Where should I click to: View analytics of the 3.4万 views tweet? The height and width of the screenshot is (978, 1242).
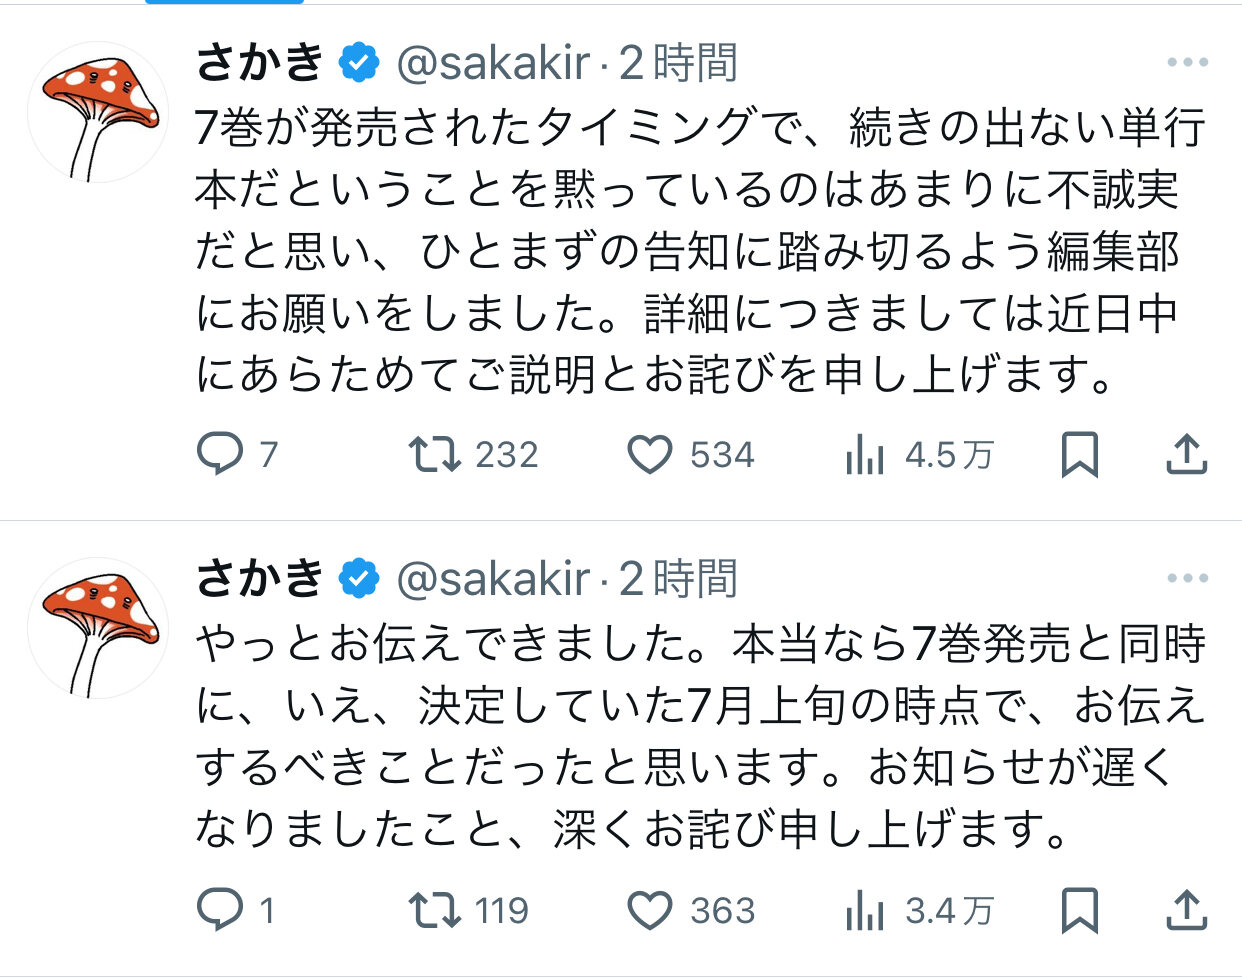865,911
